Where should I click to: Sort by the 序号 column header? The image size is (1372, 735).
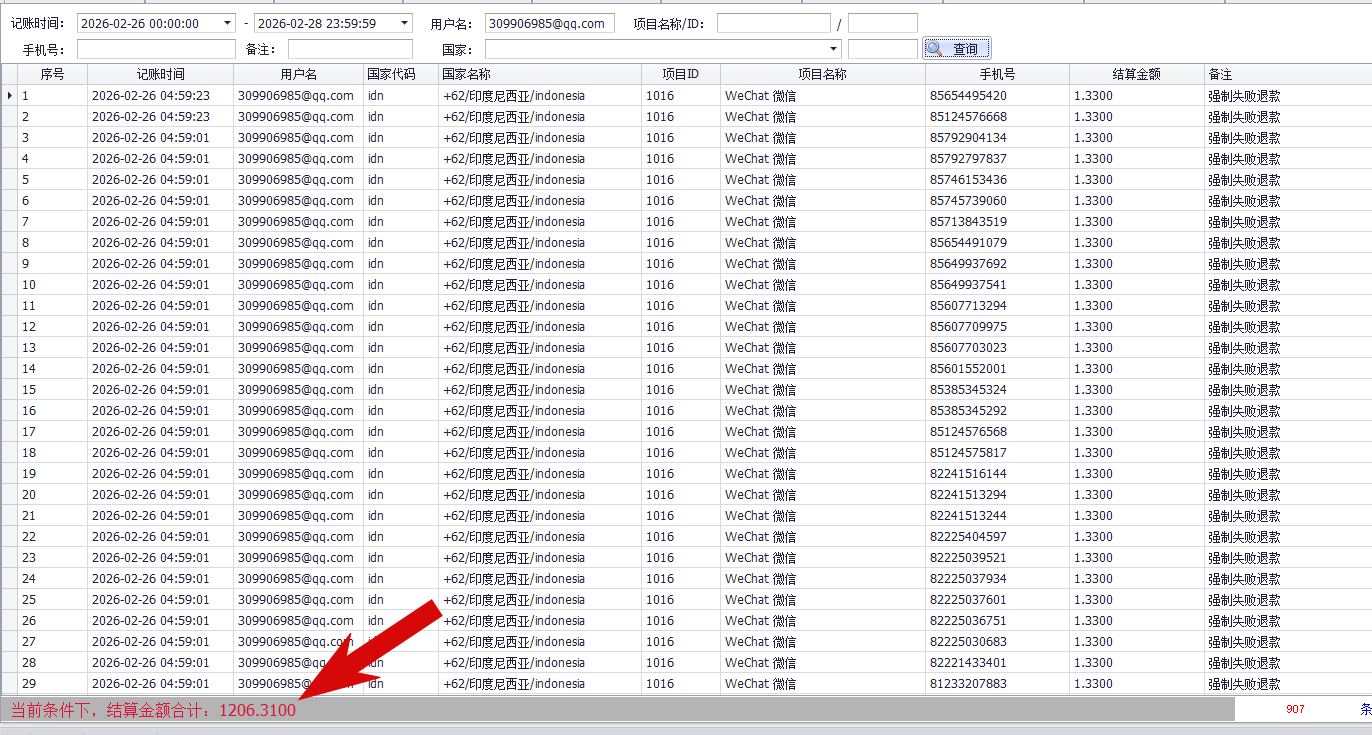(x=52, y=74)
